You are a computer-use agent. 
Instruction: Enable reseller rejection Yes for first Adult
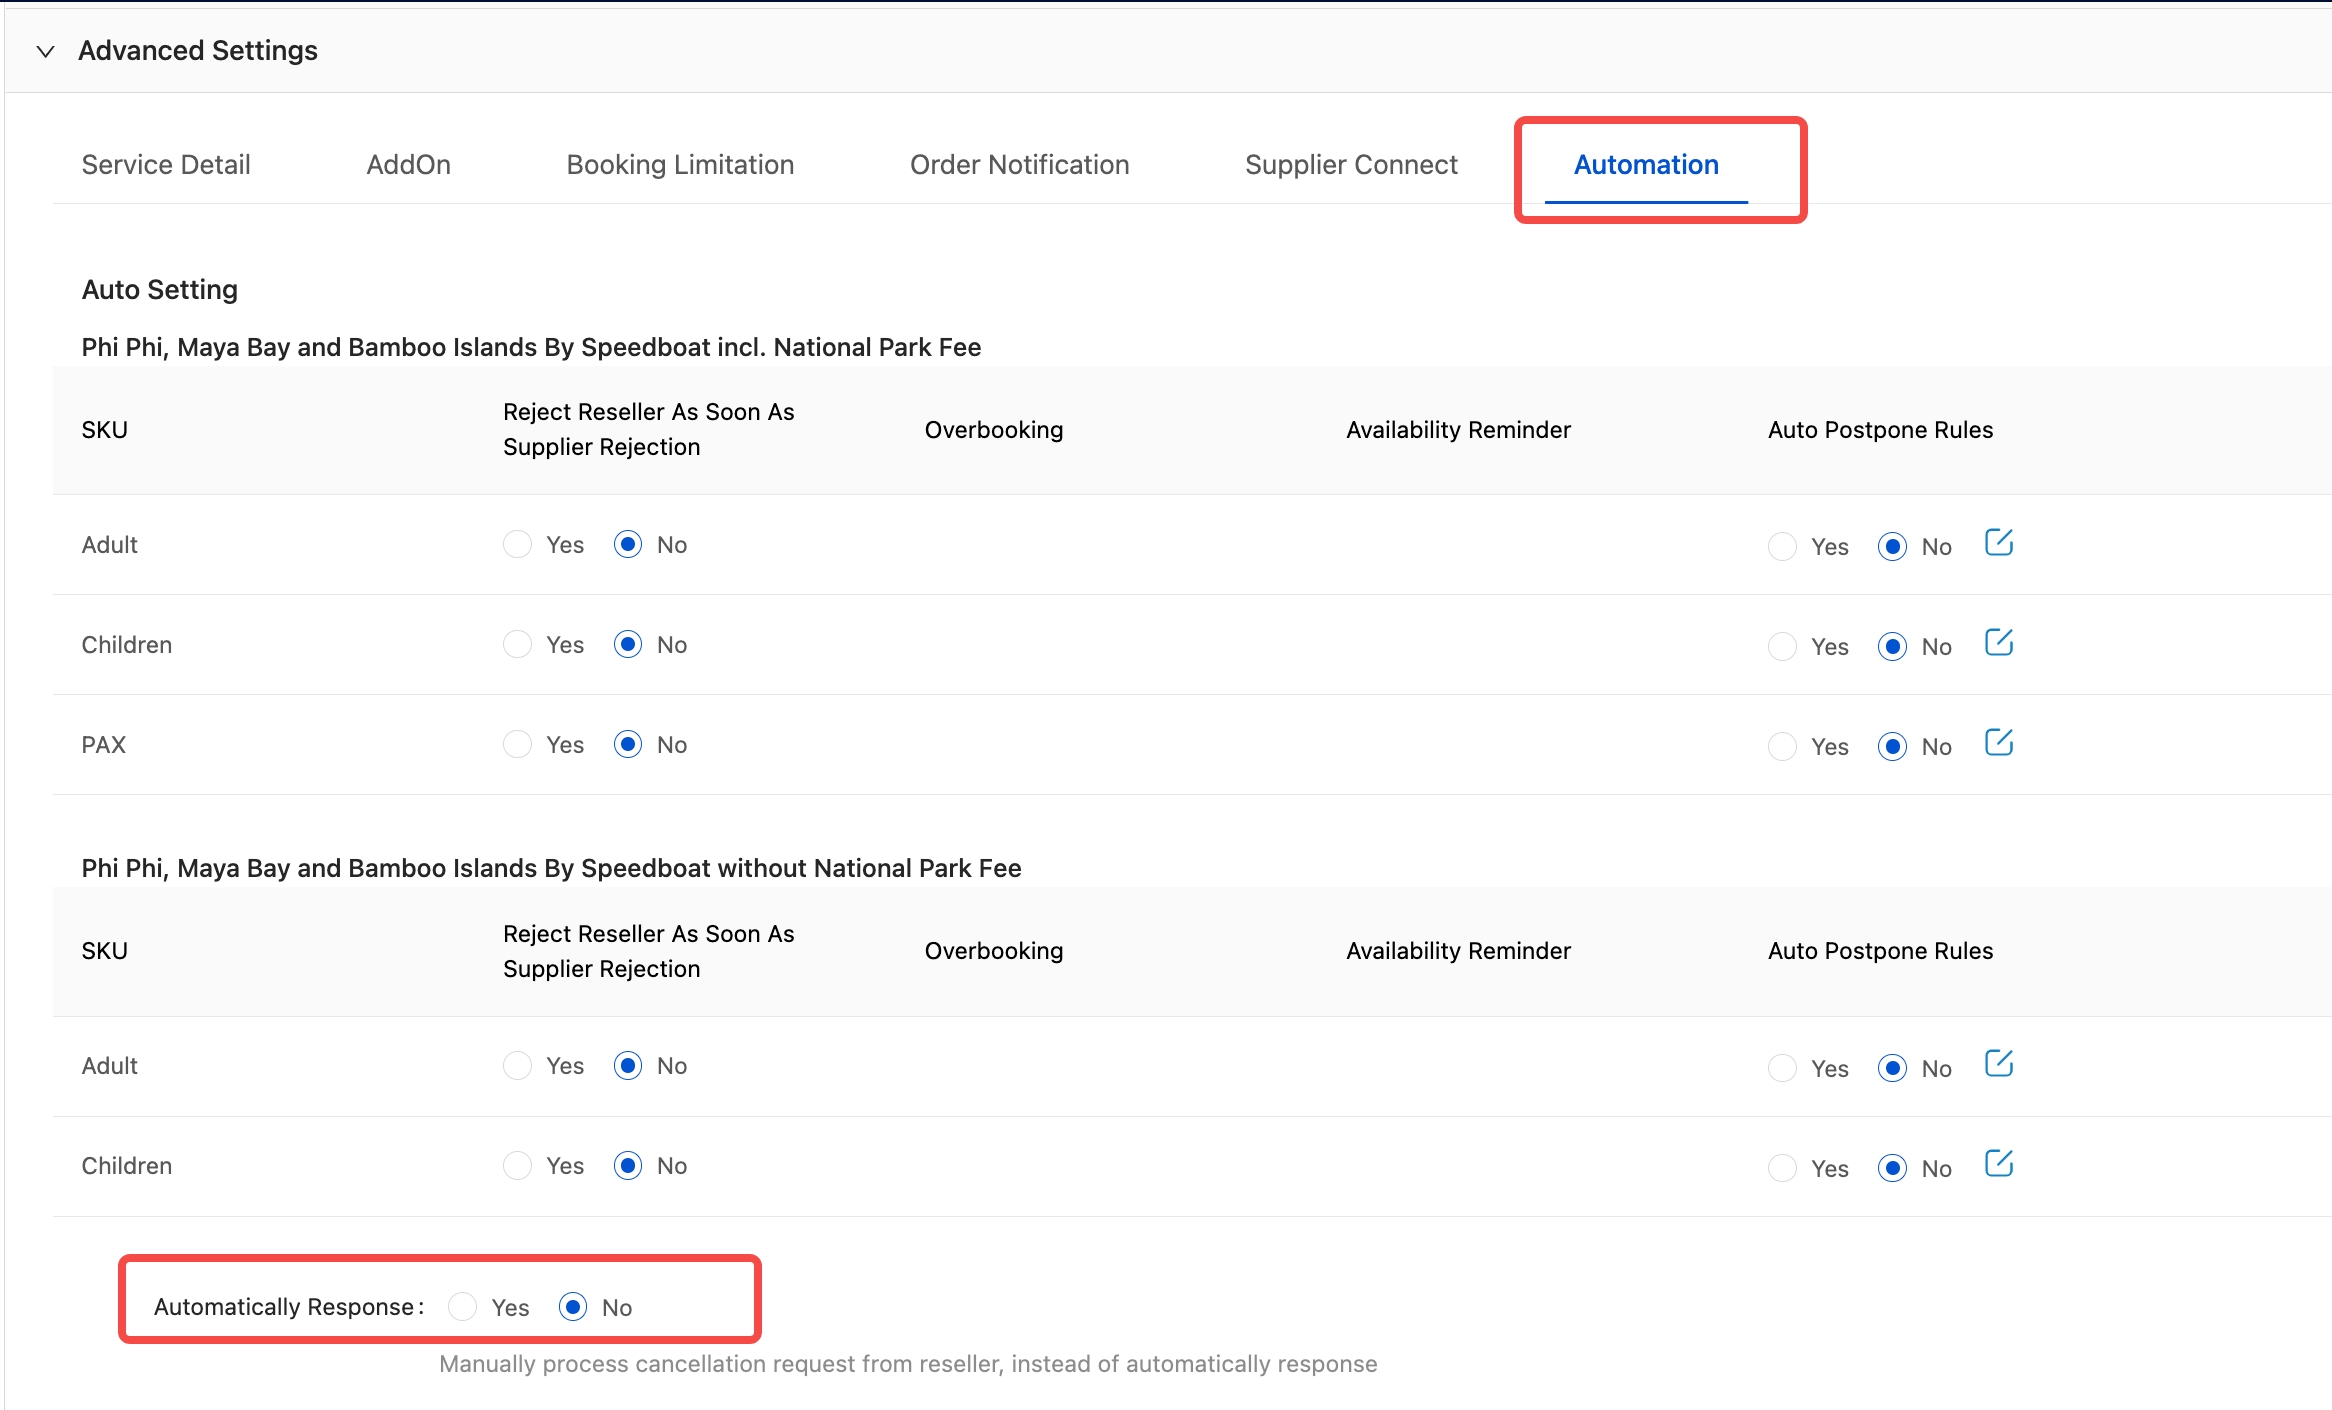coord(517,544)
